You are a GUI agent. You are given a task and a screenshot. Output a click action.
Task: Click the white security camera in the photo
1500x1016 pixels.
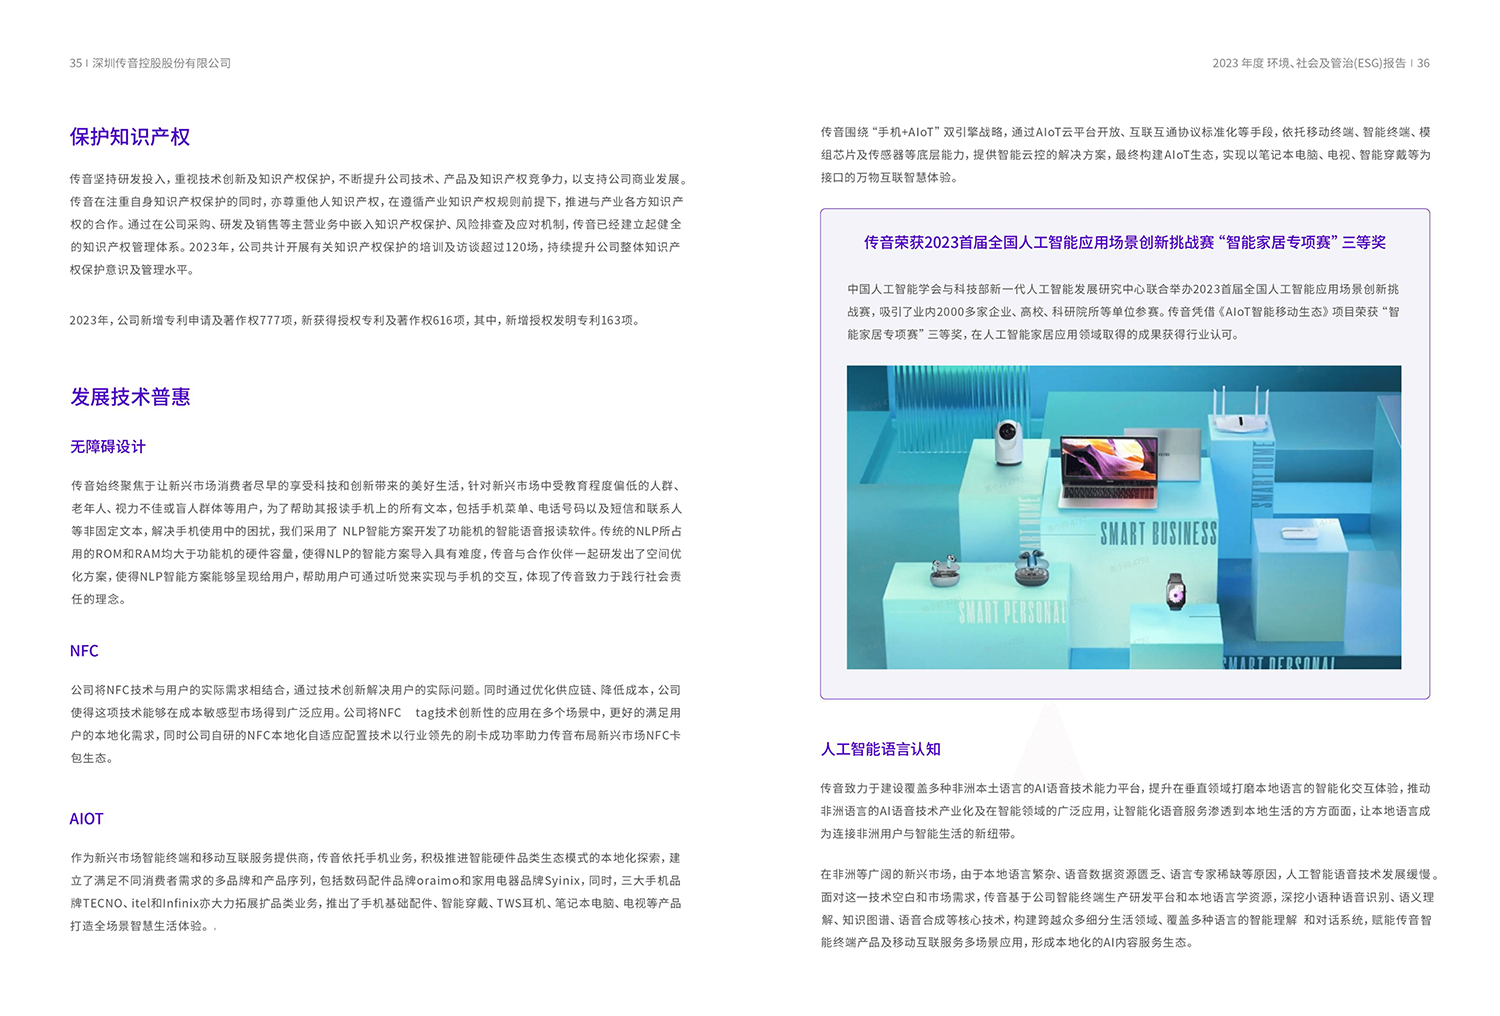click(1007, 441)
